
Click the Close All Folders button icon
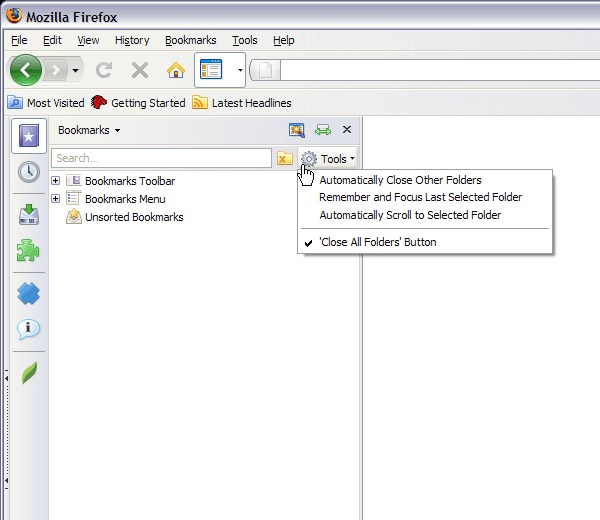(x=285, y=158)
